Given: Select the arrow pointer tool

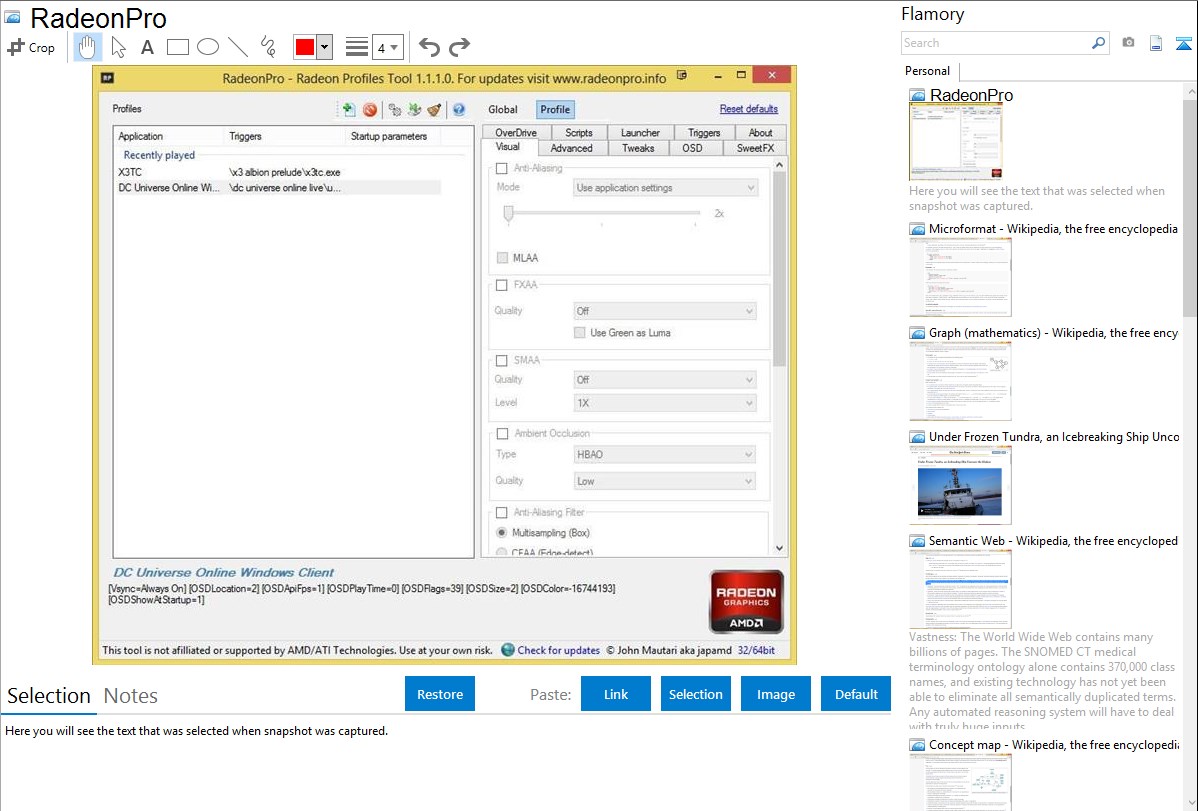Looking at the screenshot, I should [118, 47].
